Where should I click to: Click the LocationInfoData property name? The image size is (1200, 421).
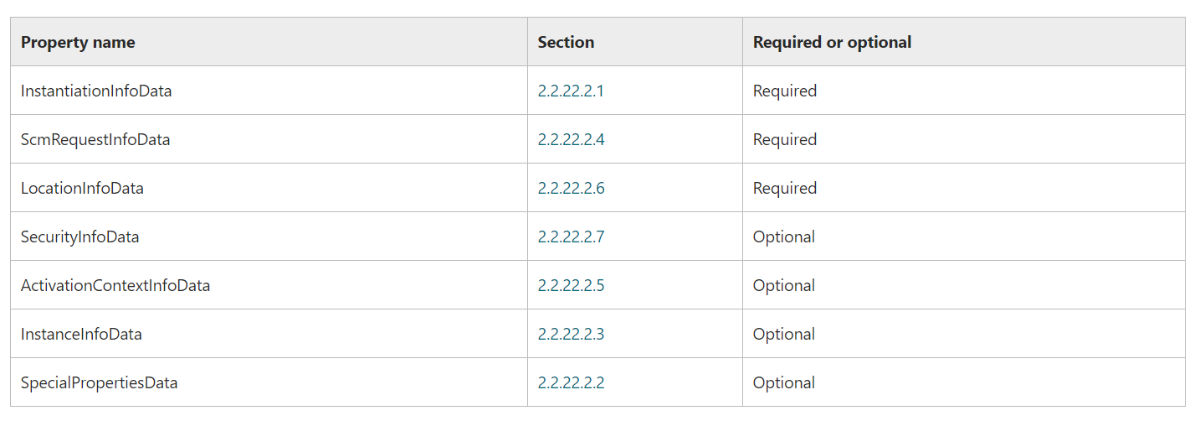click(x=82, y=188)
